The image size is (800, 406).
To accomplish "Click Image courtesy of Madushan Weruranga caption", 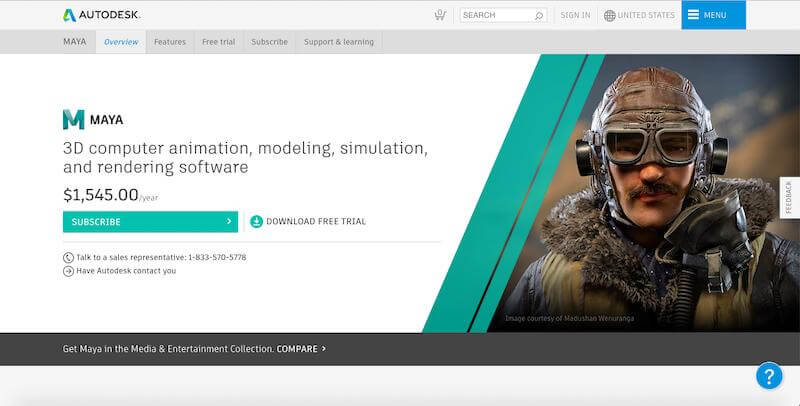I will [x=569, y=318].
